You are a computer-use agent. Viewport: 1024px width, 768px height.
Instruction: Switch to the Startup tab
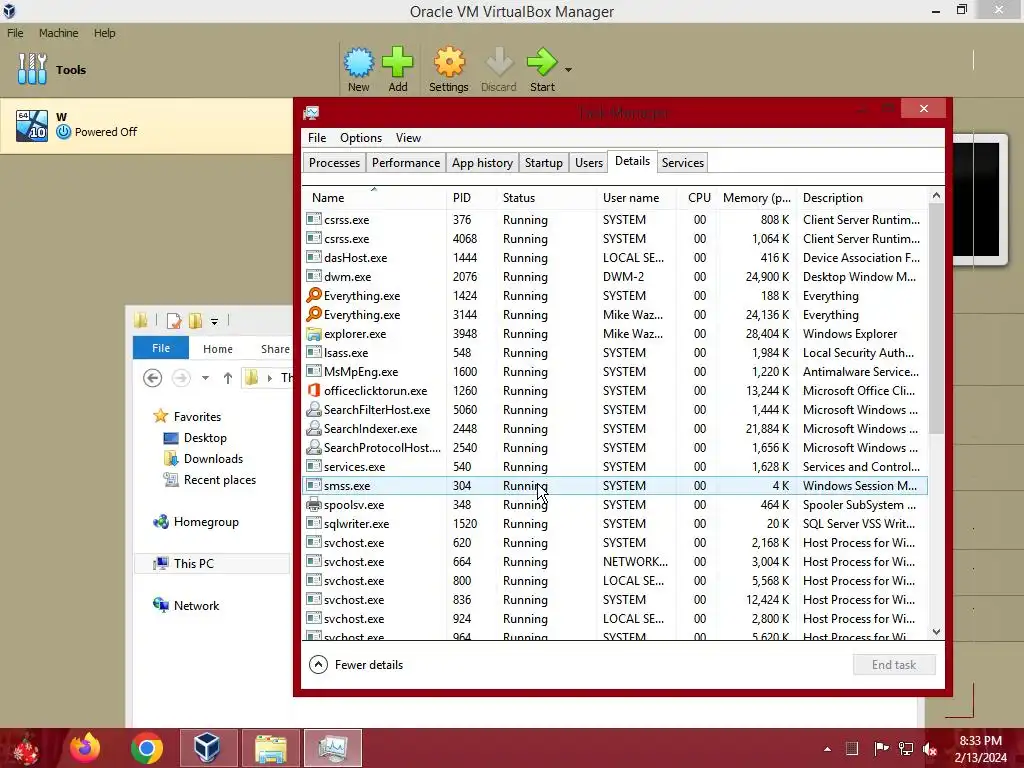pos(543,163)
